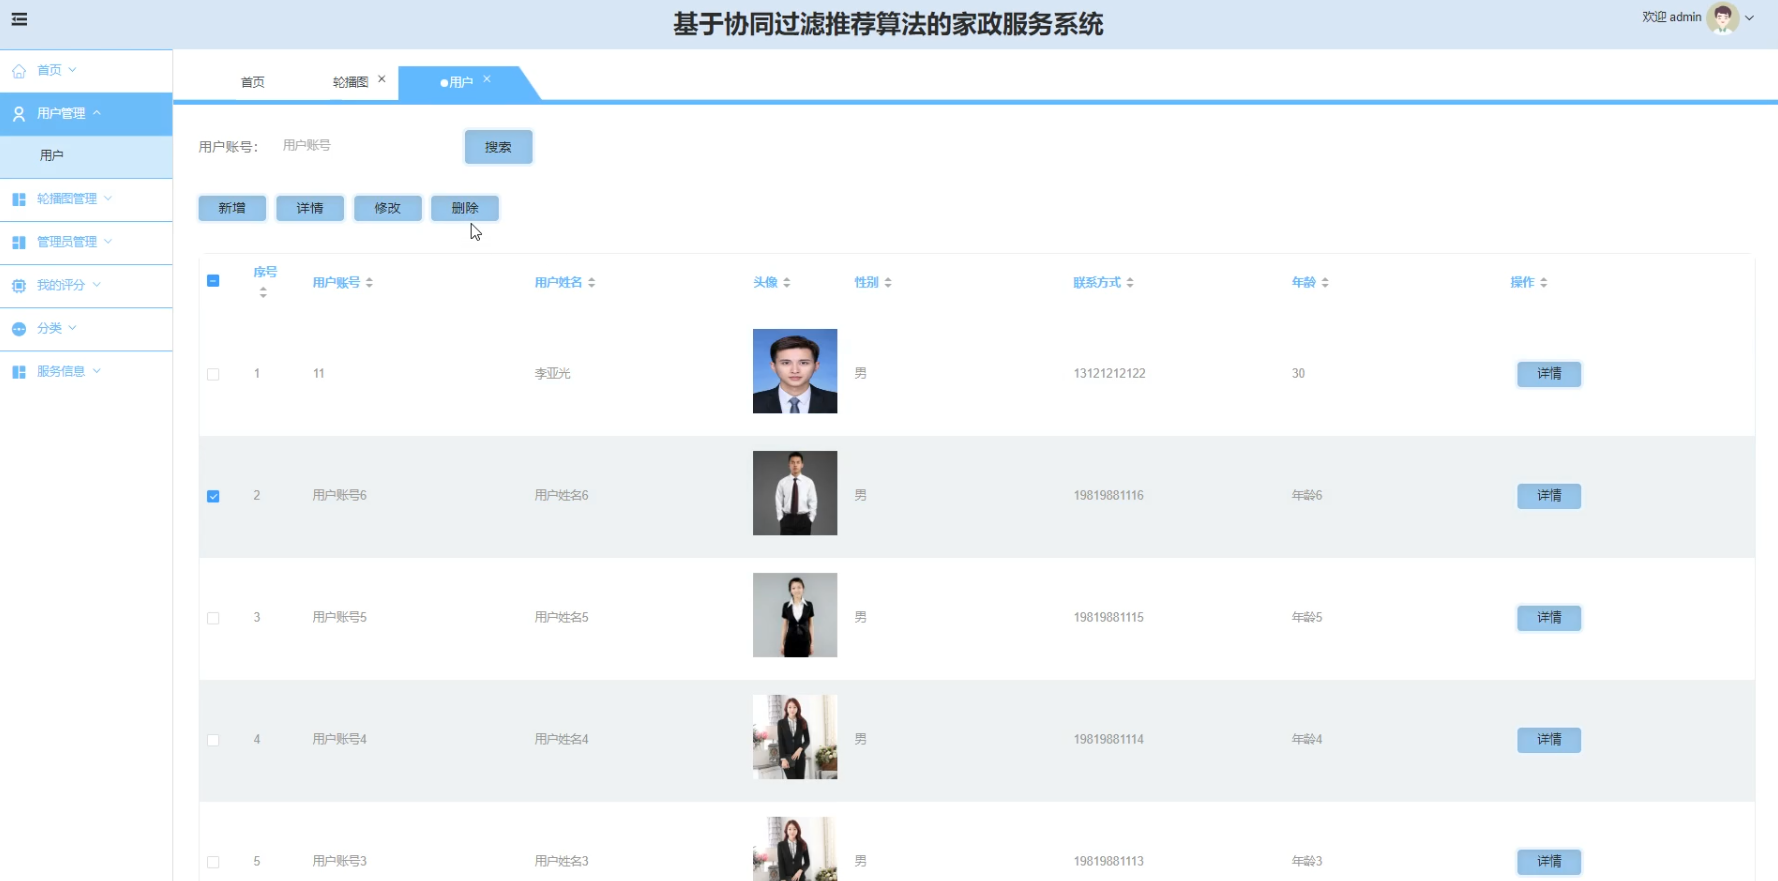
Task: Click the avatar photo of 用户姓名6
Action: pyautogui.click(x=795, y=493)
